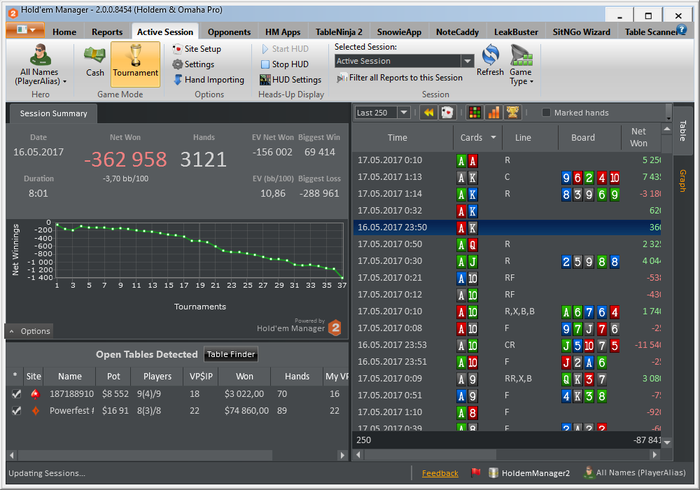Open Hand Importing options
700x490 pixels.
pyautogui.click(x=208, y=79)
